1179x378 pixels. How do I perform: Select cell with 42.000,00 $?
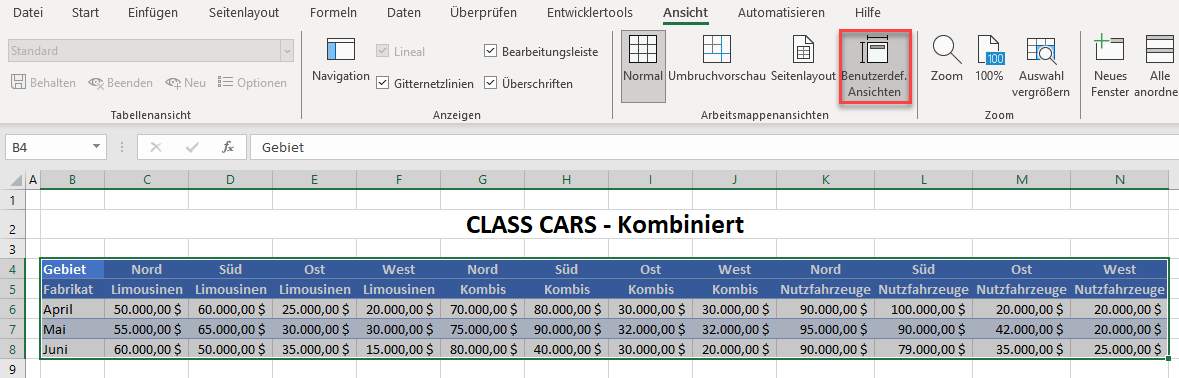pyautogui.click(x=1021, y=329)
